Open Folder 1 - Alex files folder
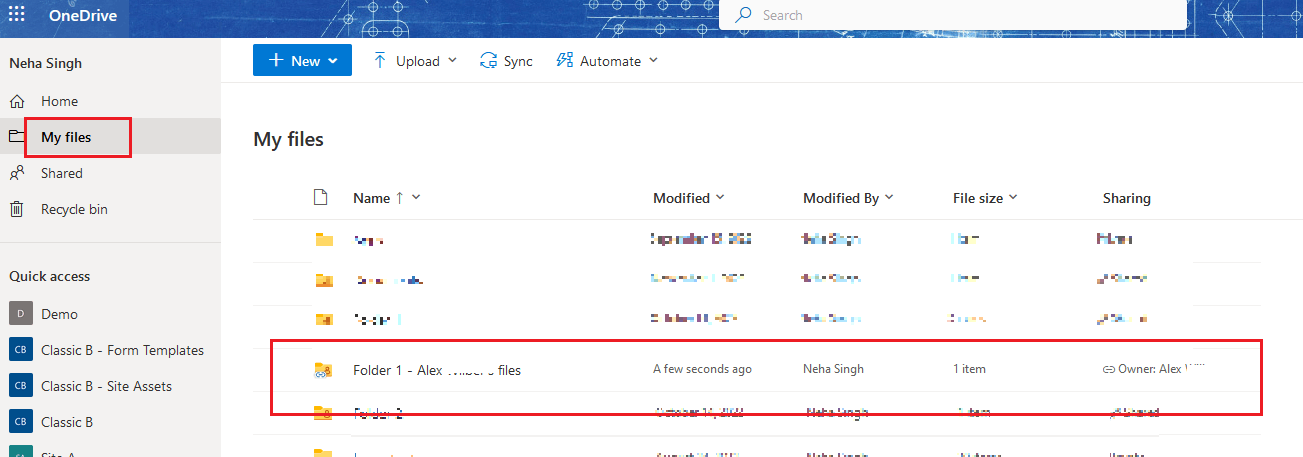Image resolution: width=1303 pixels, height=457 pixels. pyautogui.click(x=437, y=370)
